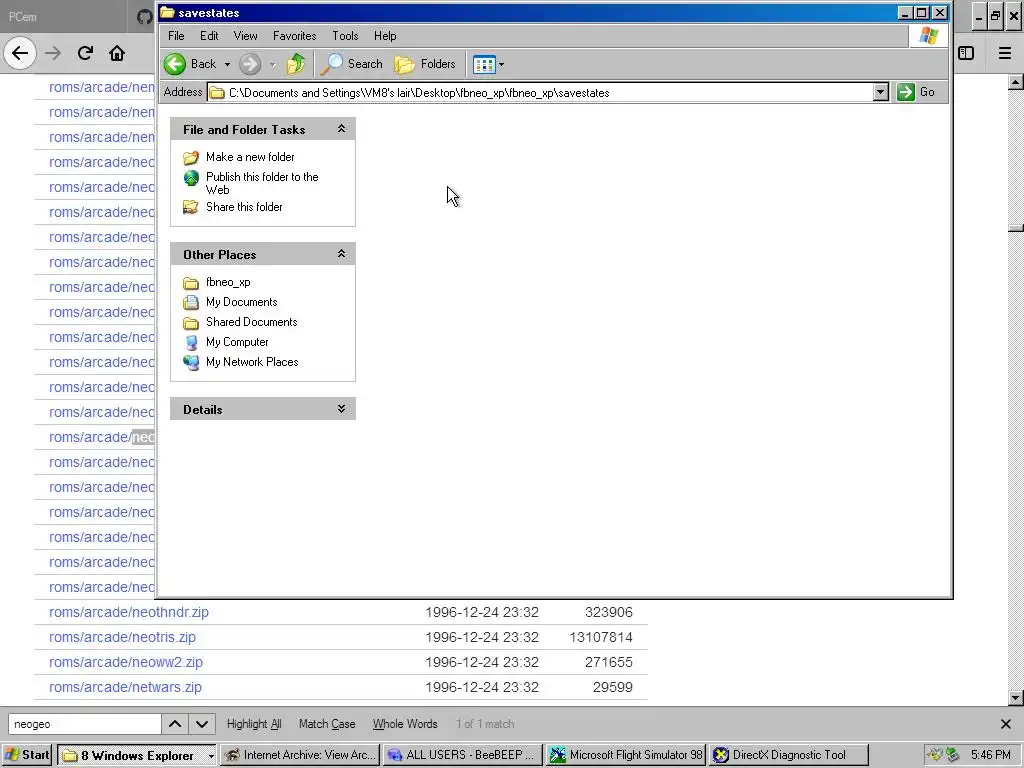Viewport: 1024px width, 768px height.
Task: Open the Views dropdown arrow
Action: (501, 64)
